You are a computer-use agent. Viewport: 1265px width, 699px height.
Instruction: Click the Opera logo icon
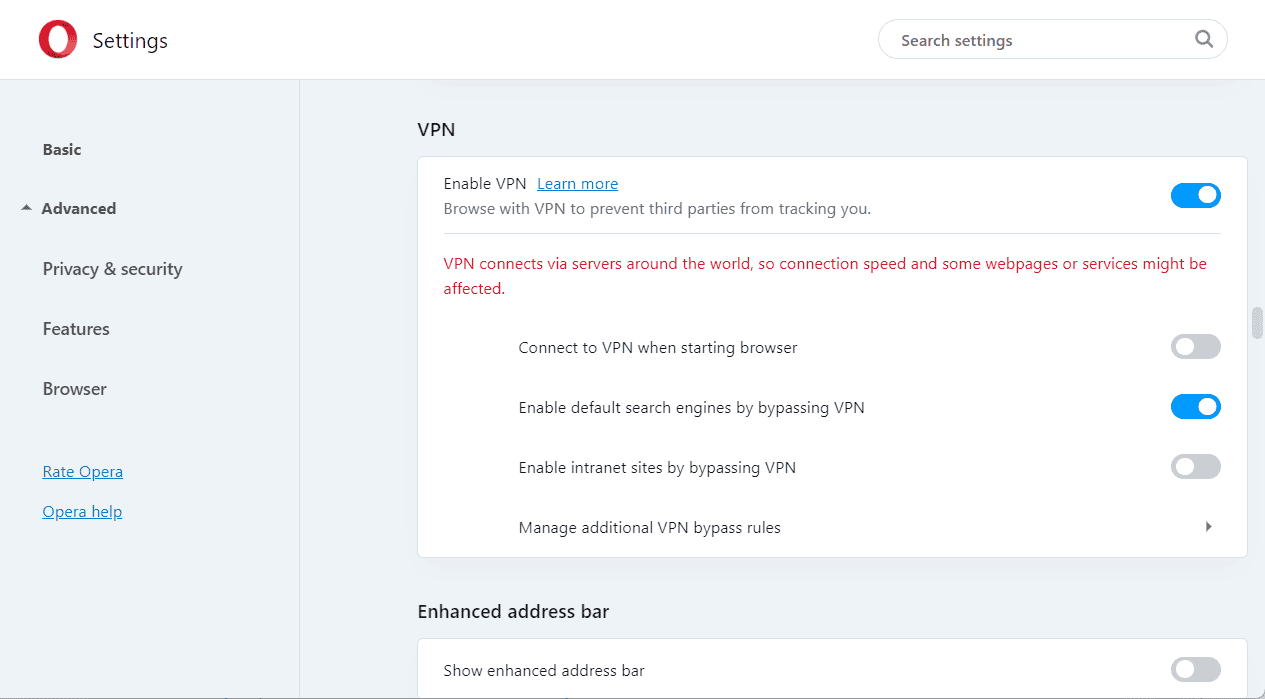(x=58, y=40)
